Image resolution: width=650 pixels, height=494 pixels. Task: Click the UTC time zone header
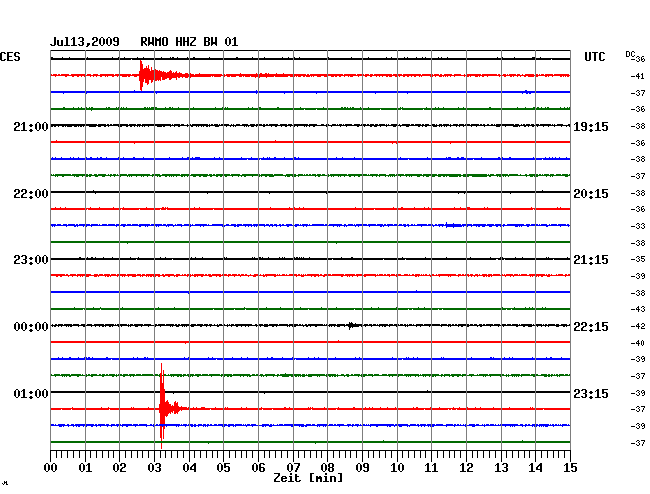(x=594, y=57)
